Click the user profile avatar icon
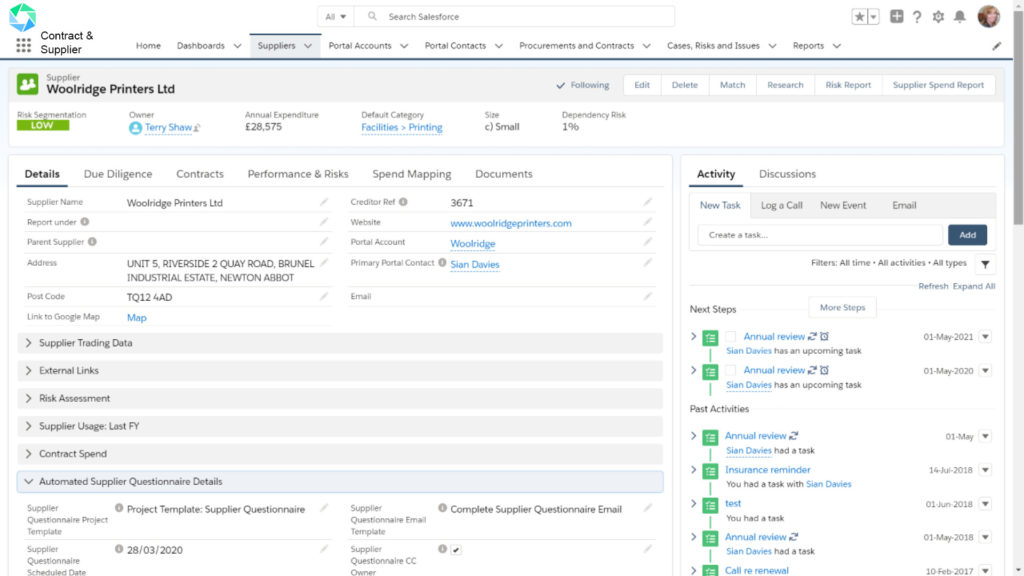Screen dimensions: 1024x576 (988, 16)
